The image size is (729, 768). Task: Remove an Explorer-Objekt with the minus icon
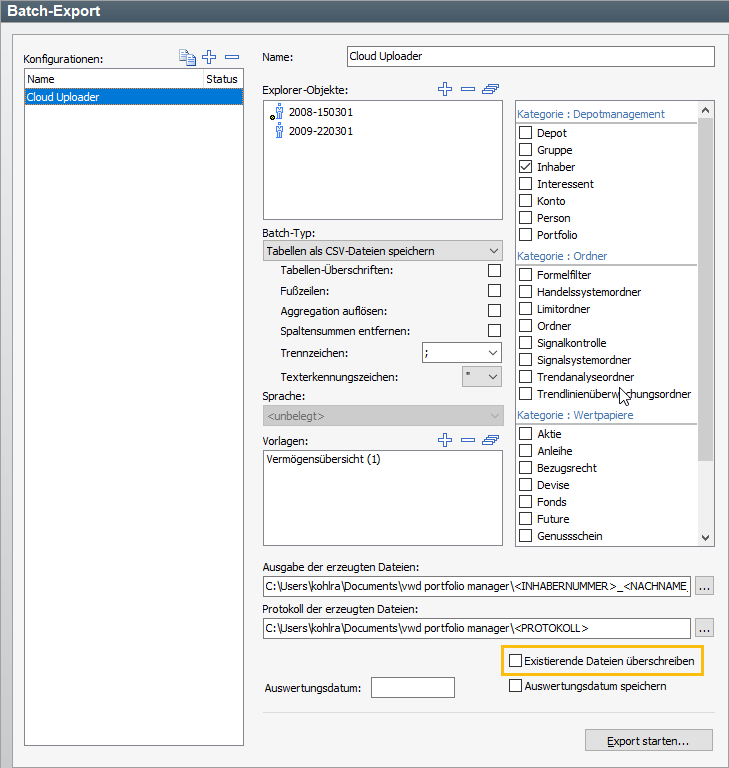tap(466, 90)
